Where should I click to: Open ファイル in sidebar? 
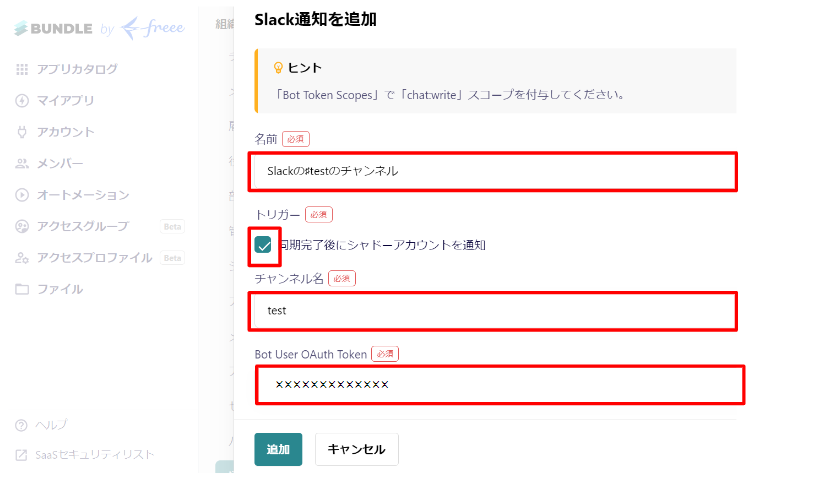pyautogui.click(x=60, y=289)
